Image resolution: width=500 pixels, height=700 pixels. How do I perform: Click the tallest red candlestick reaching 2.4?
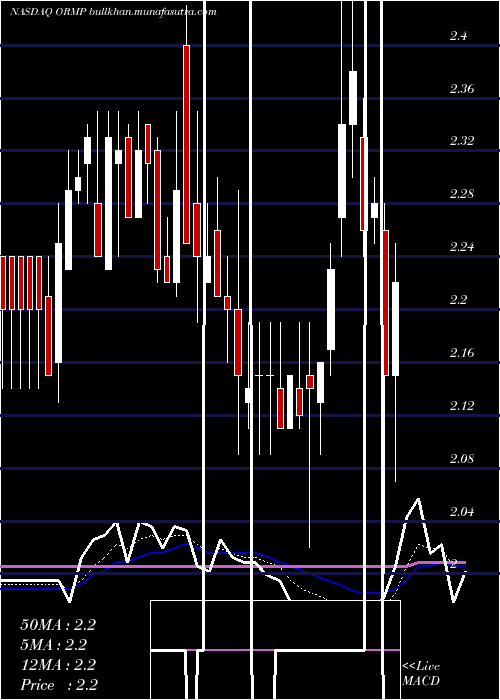(186, 144)
